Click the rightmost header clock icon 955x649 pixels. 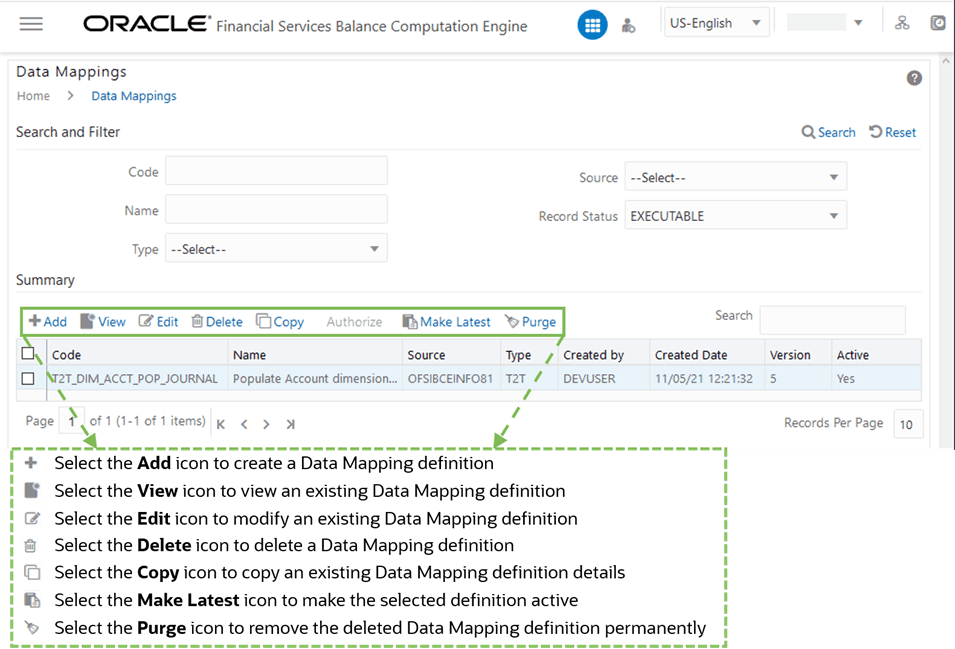[938, 23]
